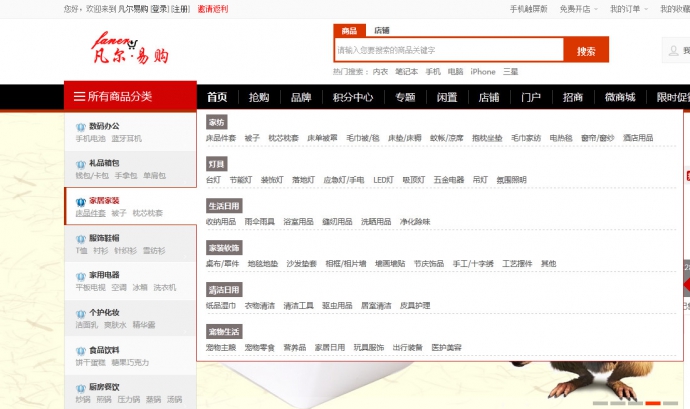Open the 驱虫用品 link

337,306
